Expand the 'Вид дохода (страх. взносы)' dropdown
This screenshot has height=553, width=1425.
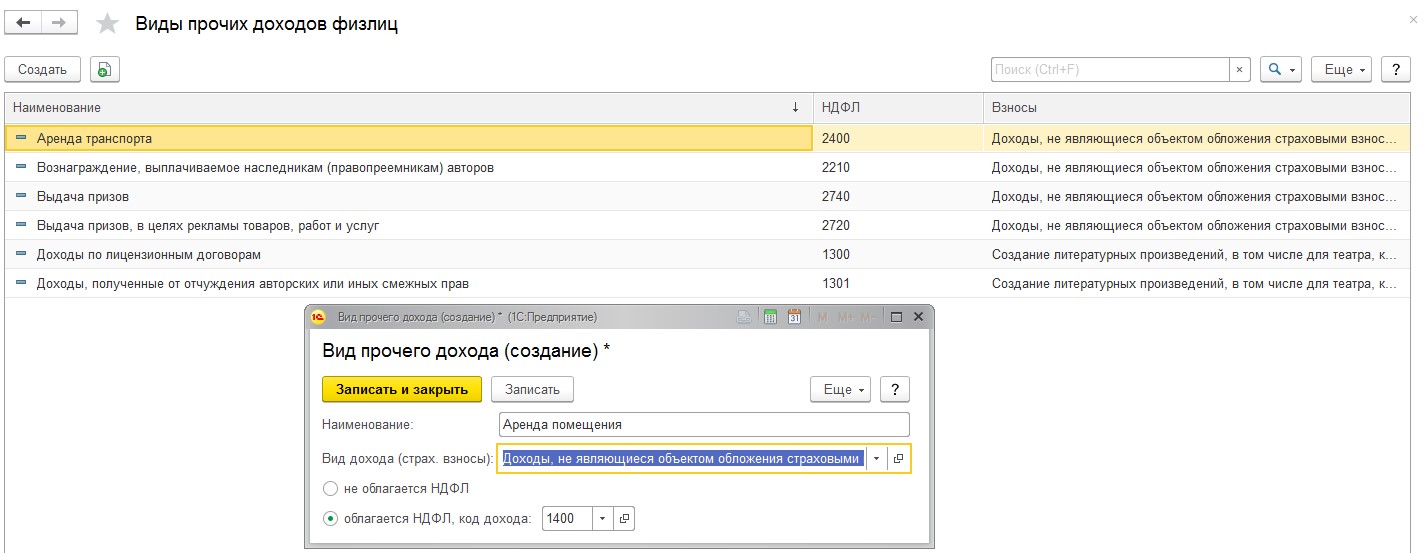[x=876, y=458]
